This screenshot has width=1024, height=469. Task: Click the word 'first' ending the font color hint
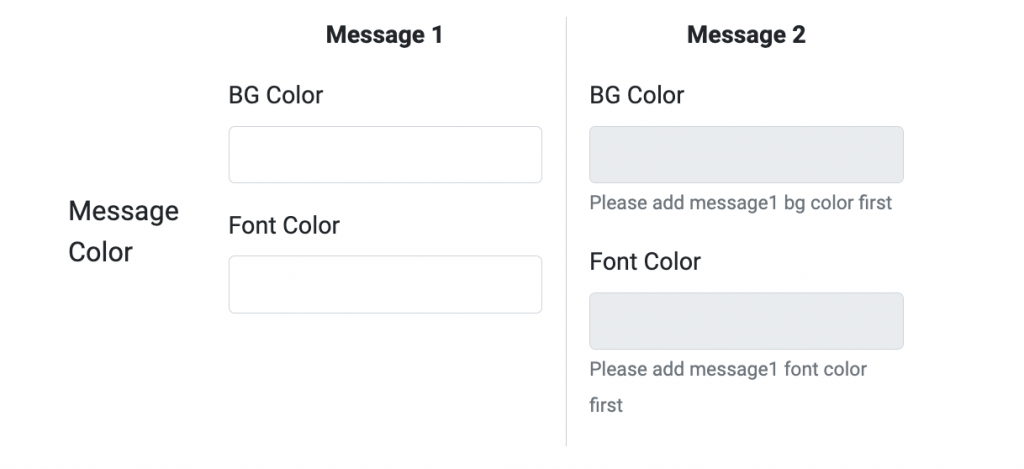coord(606,405)
